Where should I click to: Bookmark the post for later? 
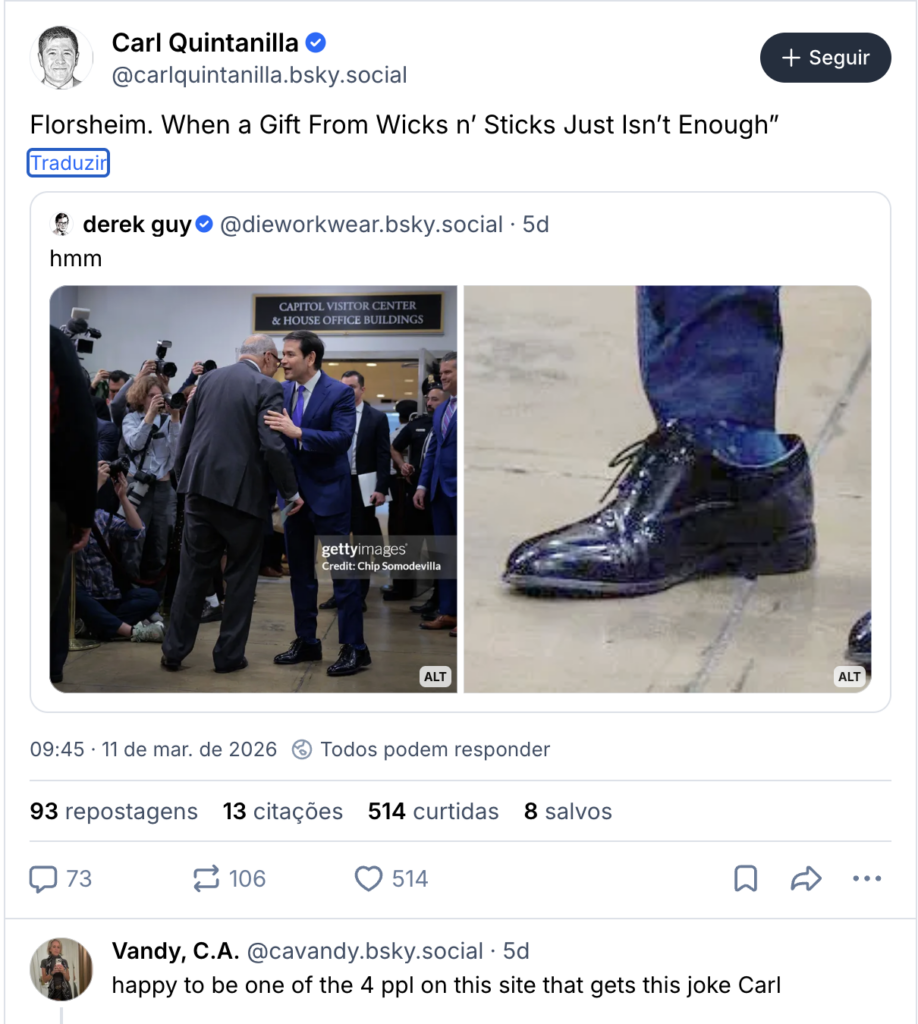[x=744, y=878]
